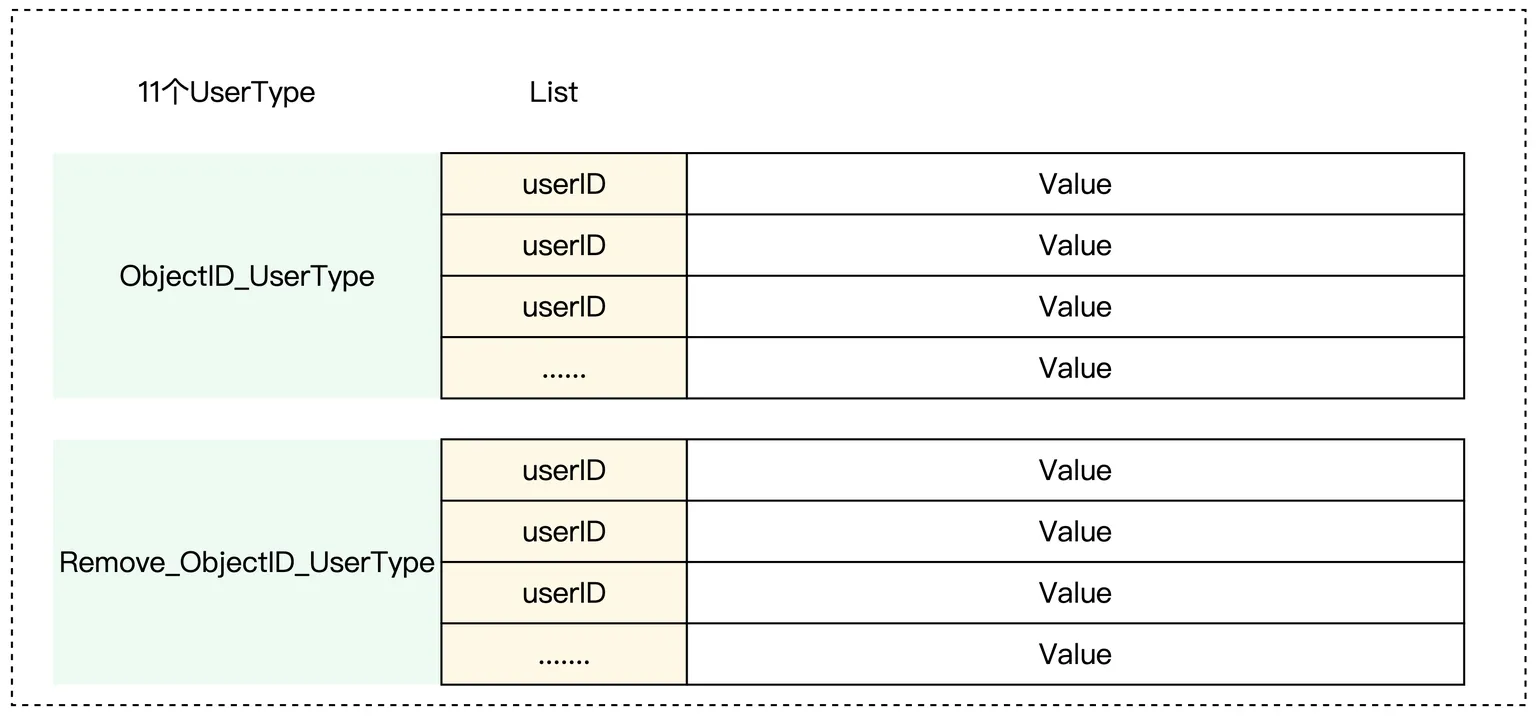Screen dimensions: 1540x719
Task: Click first userID cell in ObjectID_UserType list
Action: [x=564, y=184]
